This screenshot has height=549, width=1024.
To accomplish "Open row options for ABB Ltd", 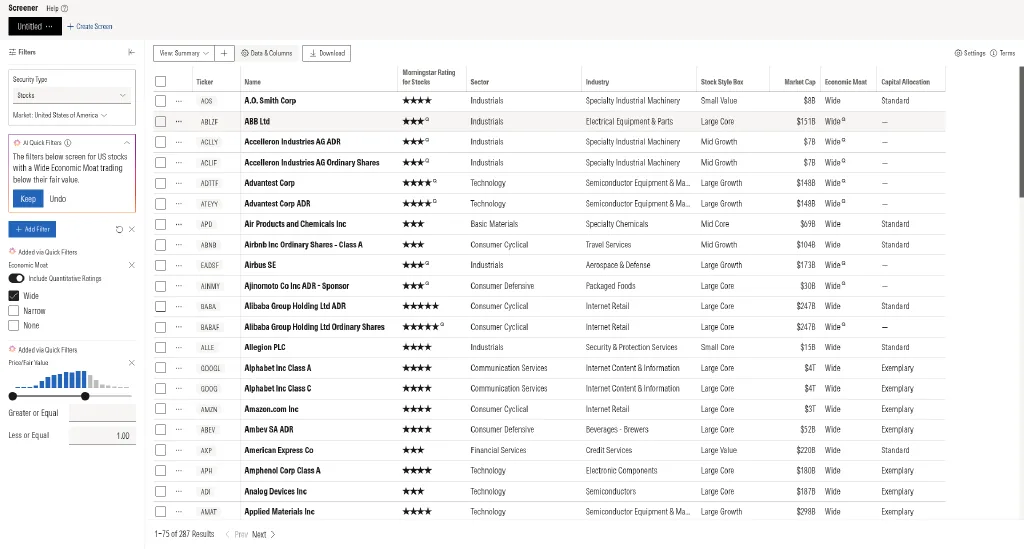I will coord(178,121).
